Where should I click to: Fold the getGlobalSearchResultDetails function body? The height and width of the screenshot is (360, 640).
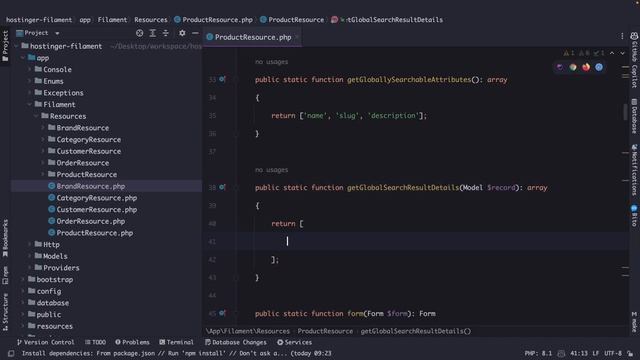click(x=236, y=187)
